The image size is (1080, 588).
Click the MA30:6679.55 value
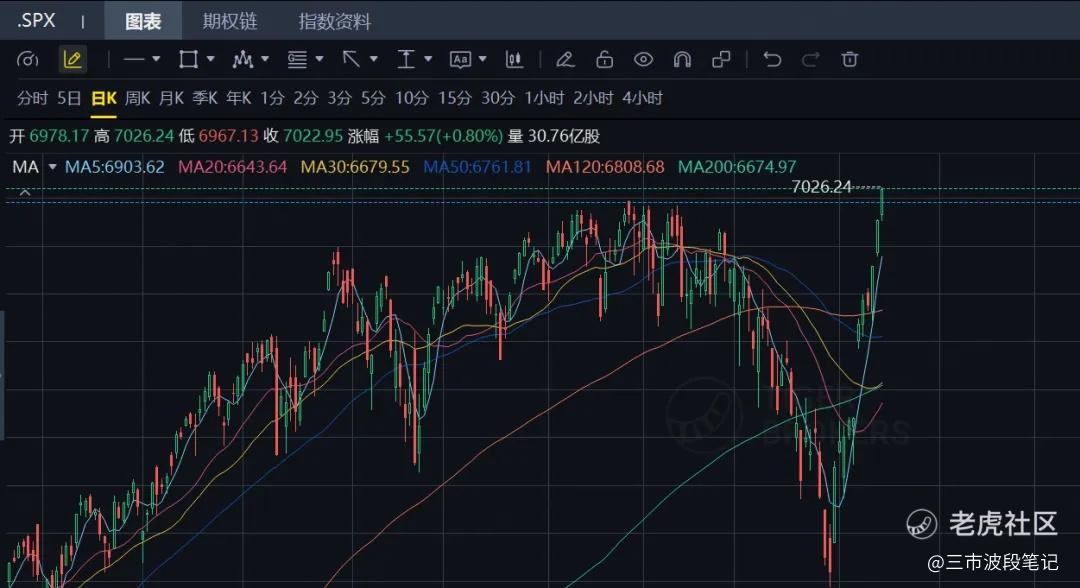pos(355,167)
